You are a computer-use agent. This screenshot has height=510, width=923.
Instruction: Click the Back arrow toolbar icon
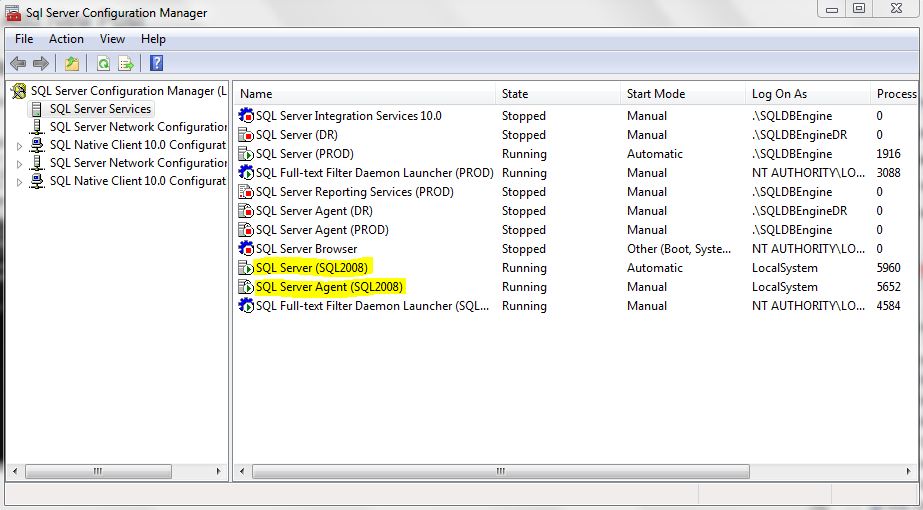click(x=18, y=63)
